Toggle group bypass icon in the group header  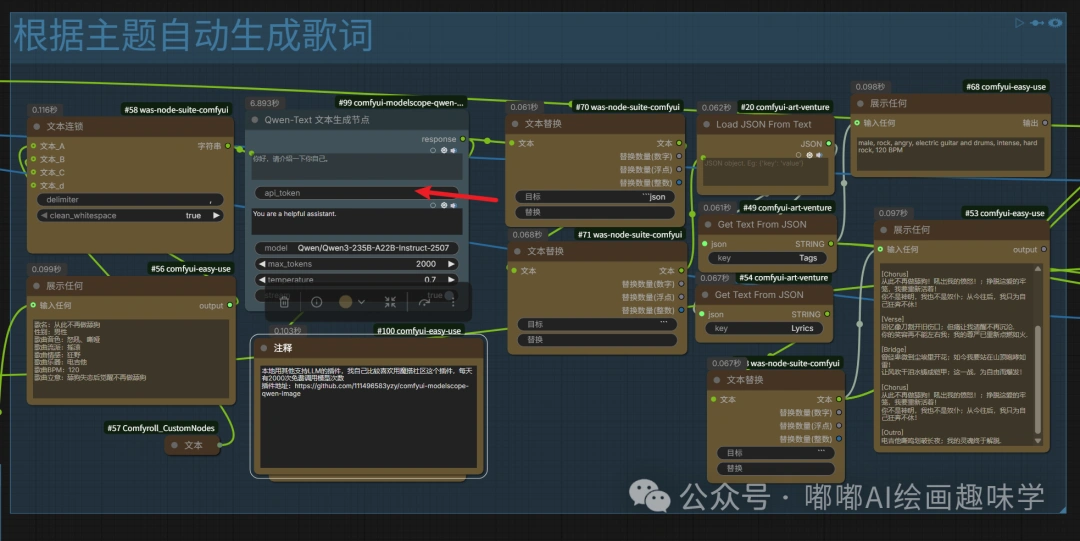pyautogui.click(x=1037, y=23)
